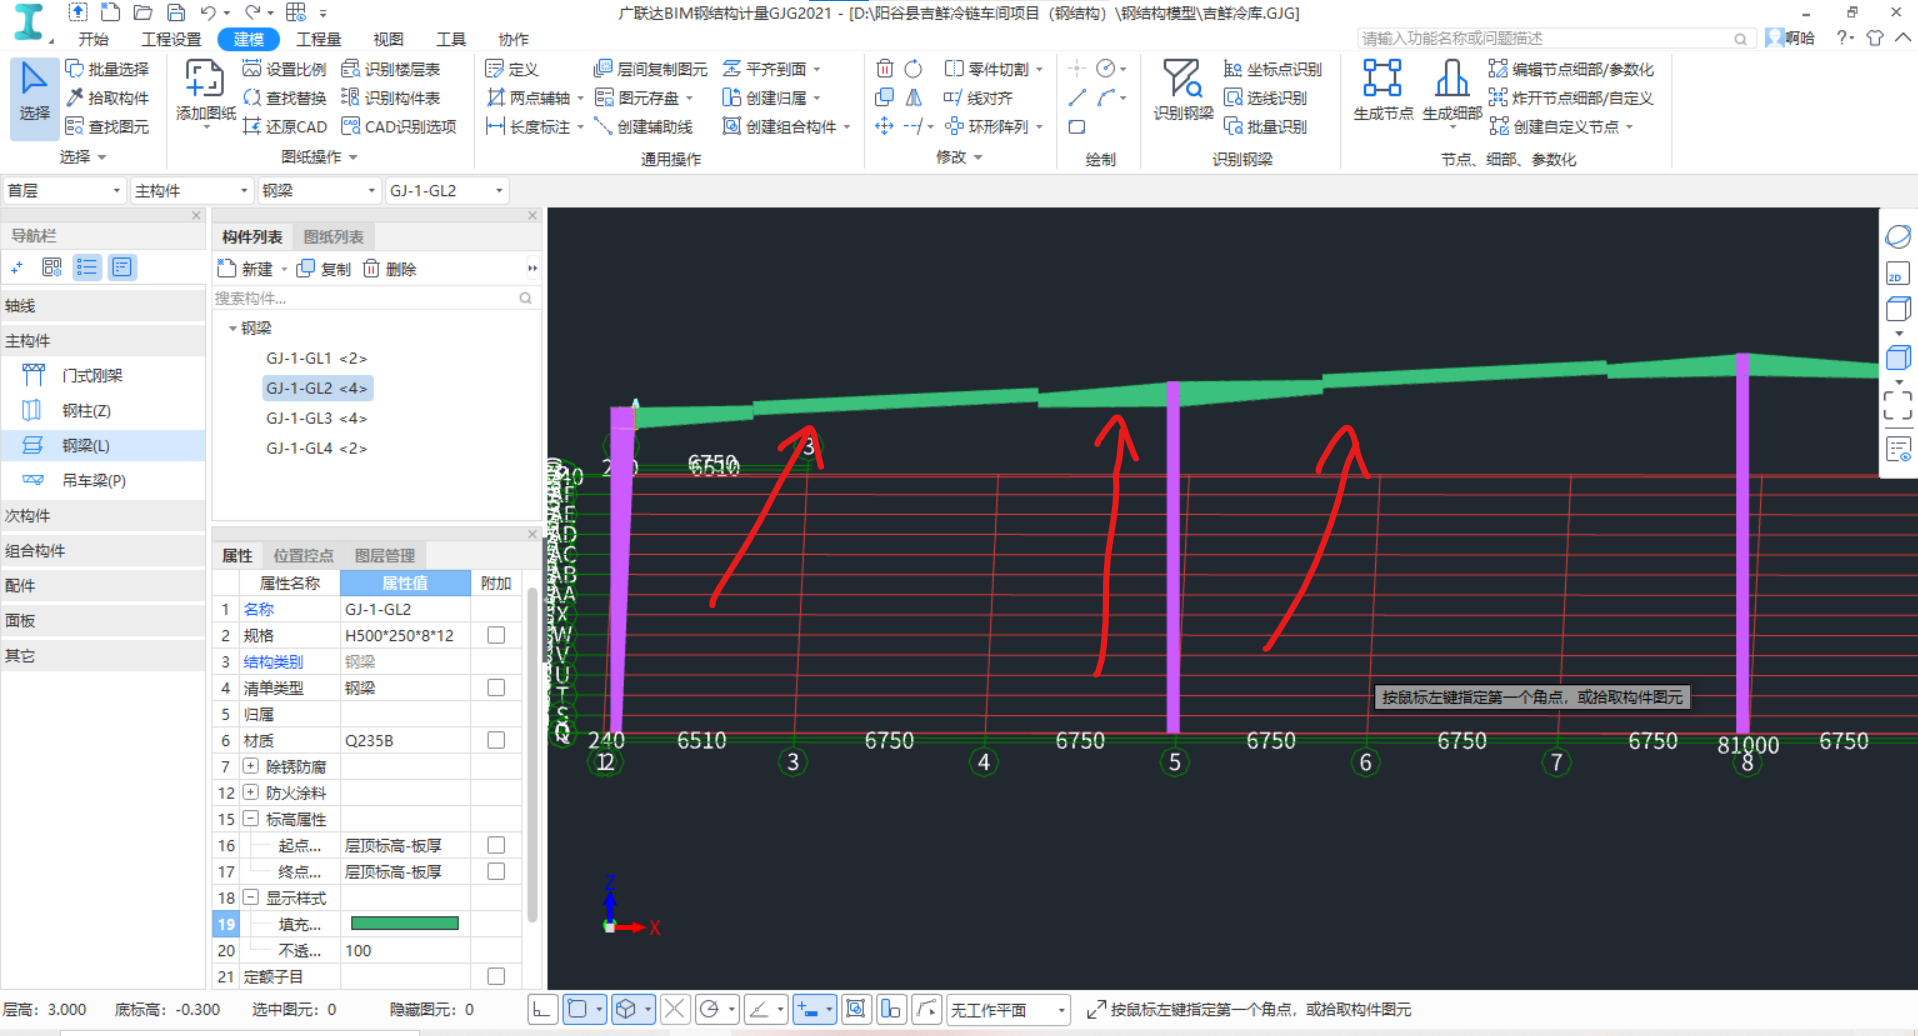Click 还原CAD restore tool
The image size is (1918, 1036).
[284, 127]
